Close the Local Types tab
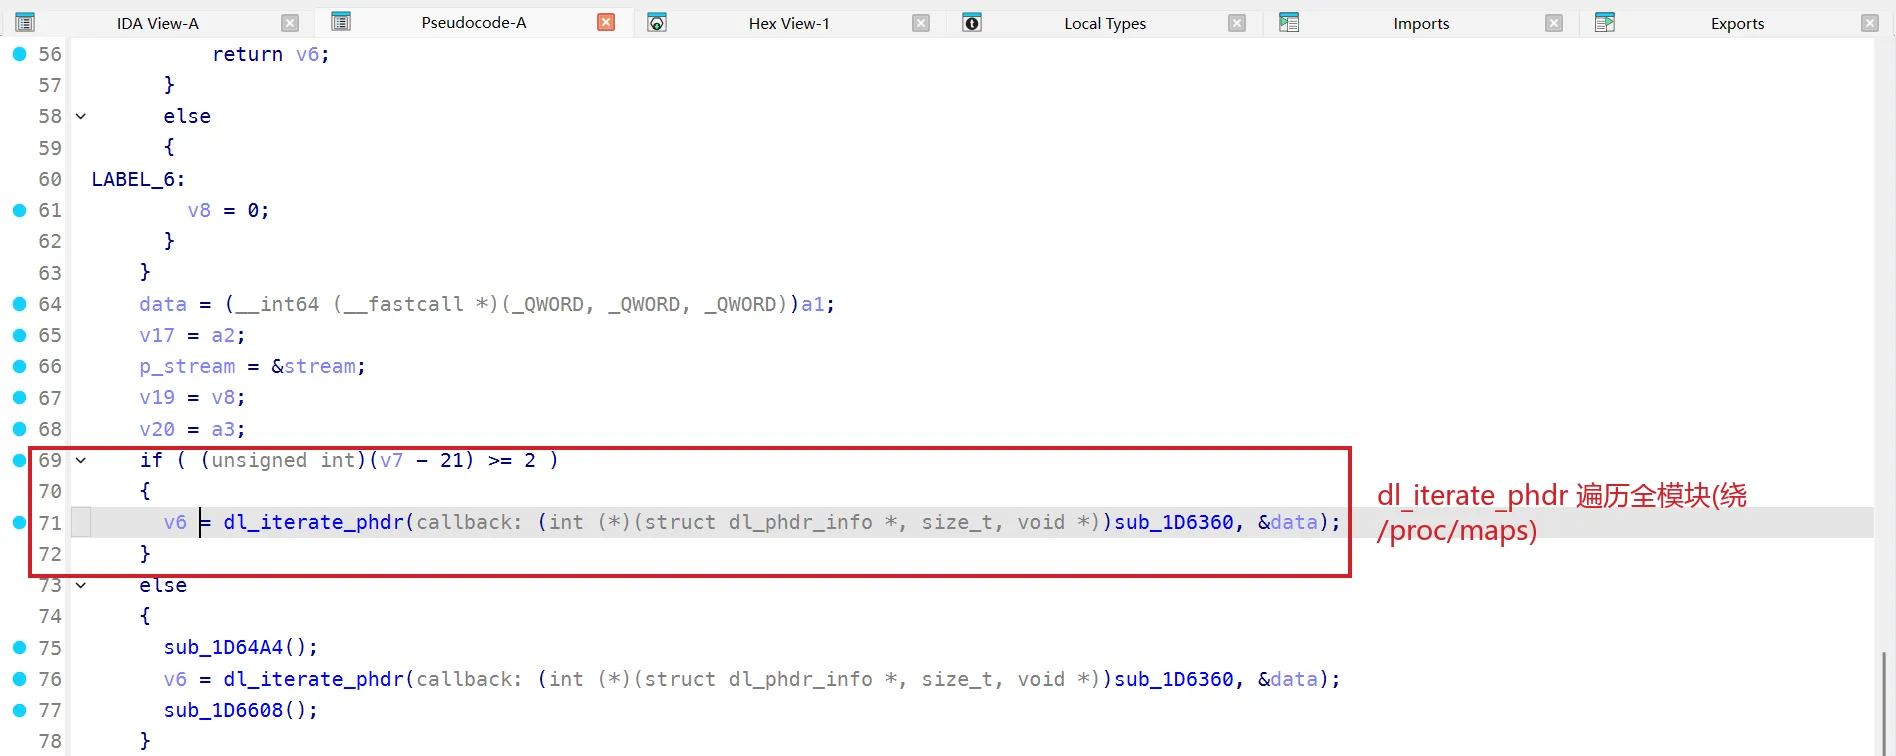This screenshot has height=756, width=1896. [x=1237, y=23]
